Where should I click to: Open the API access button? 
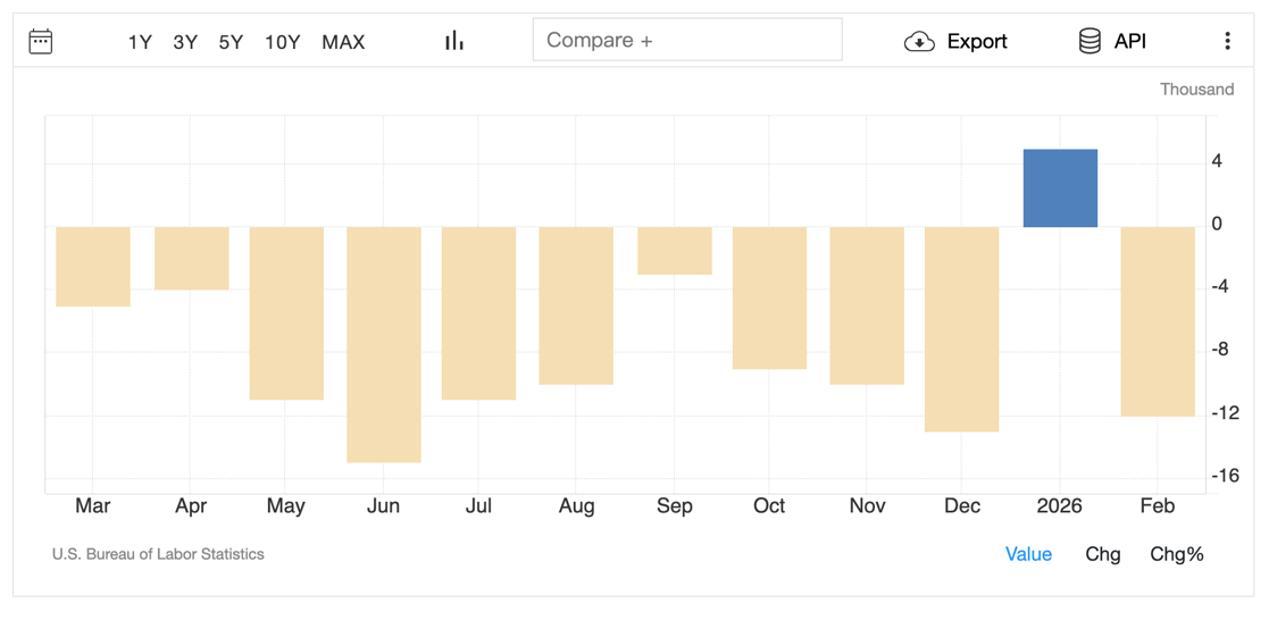point(1130,41)
